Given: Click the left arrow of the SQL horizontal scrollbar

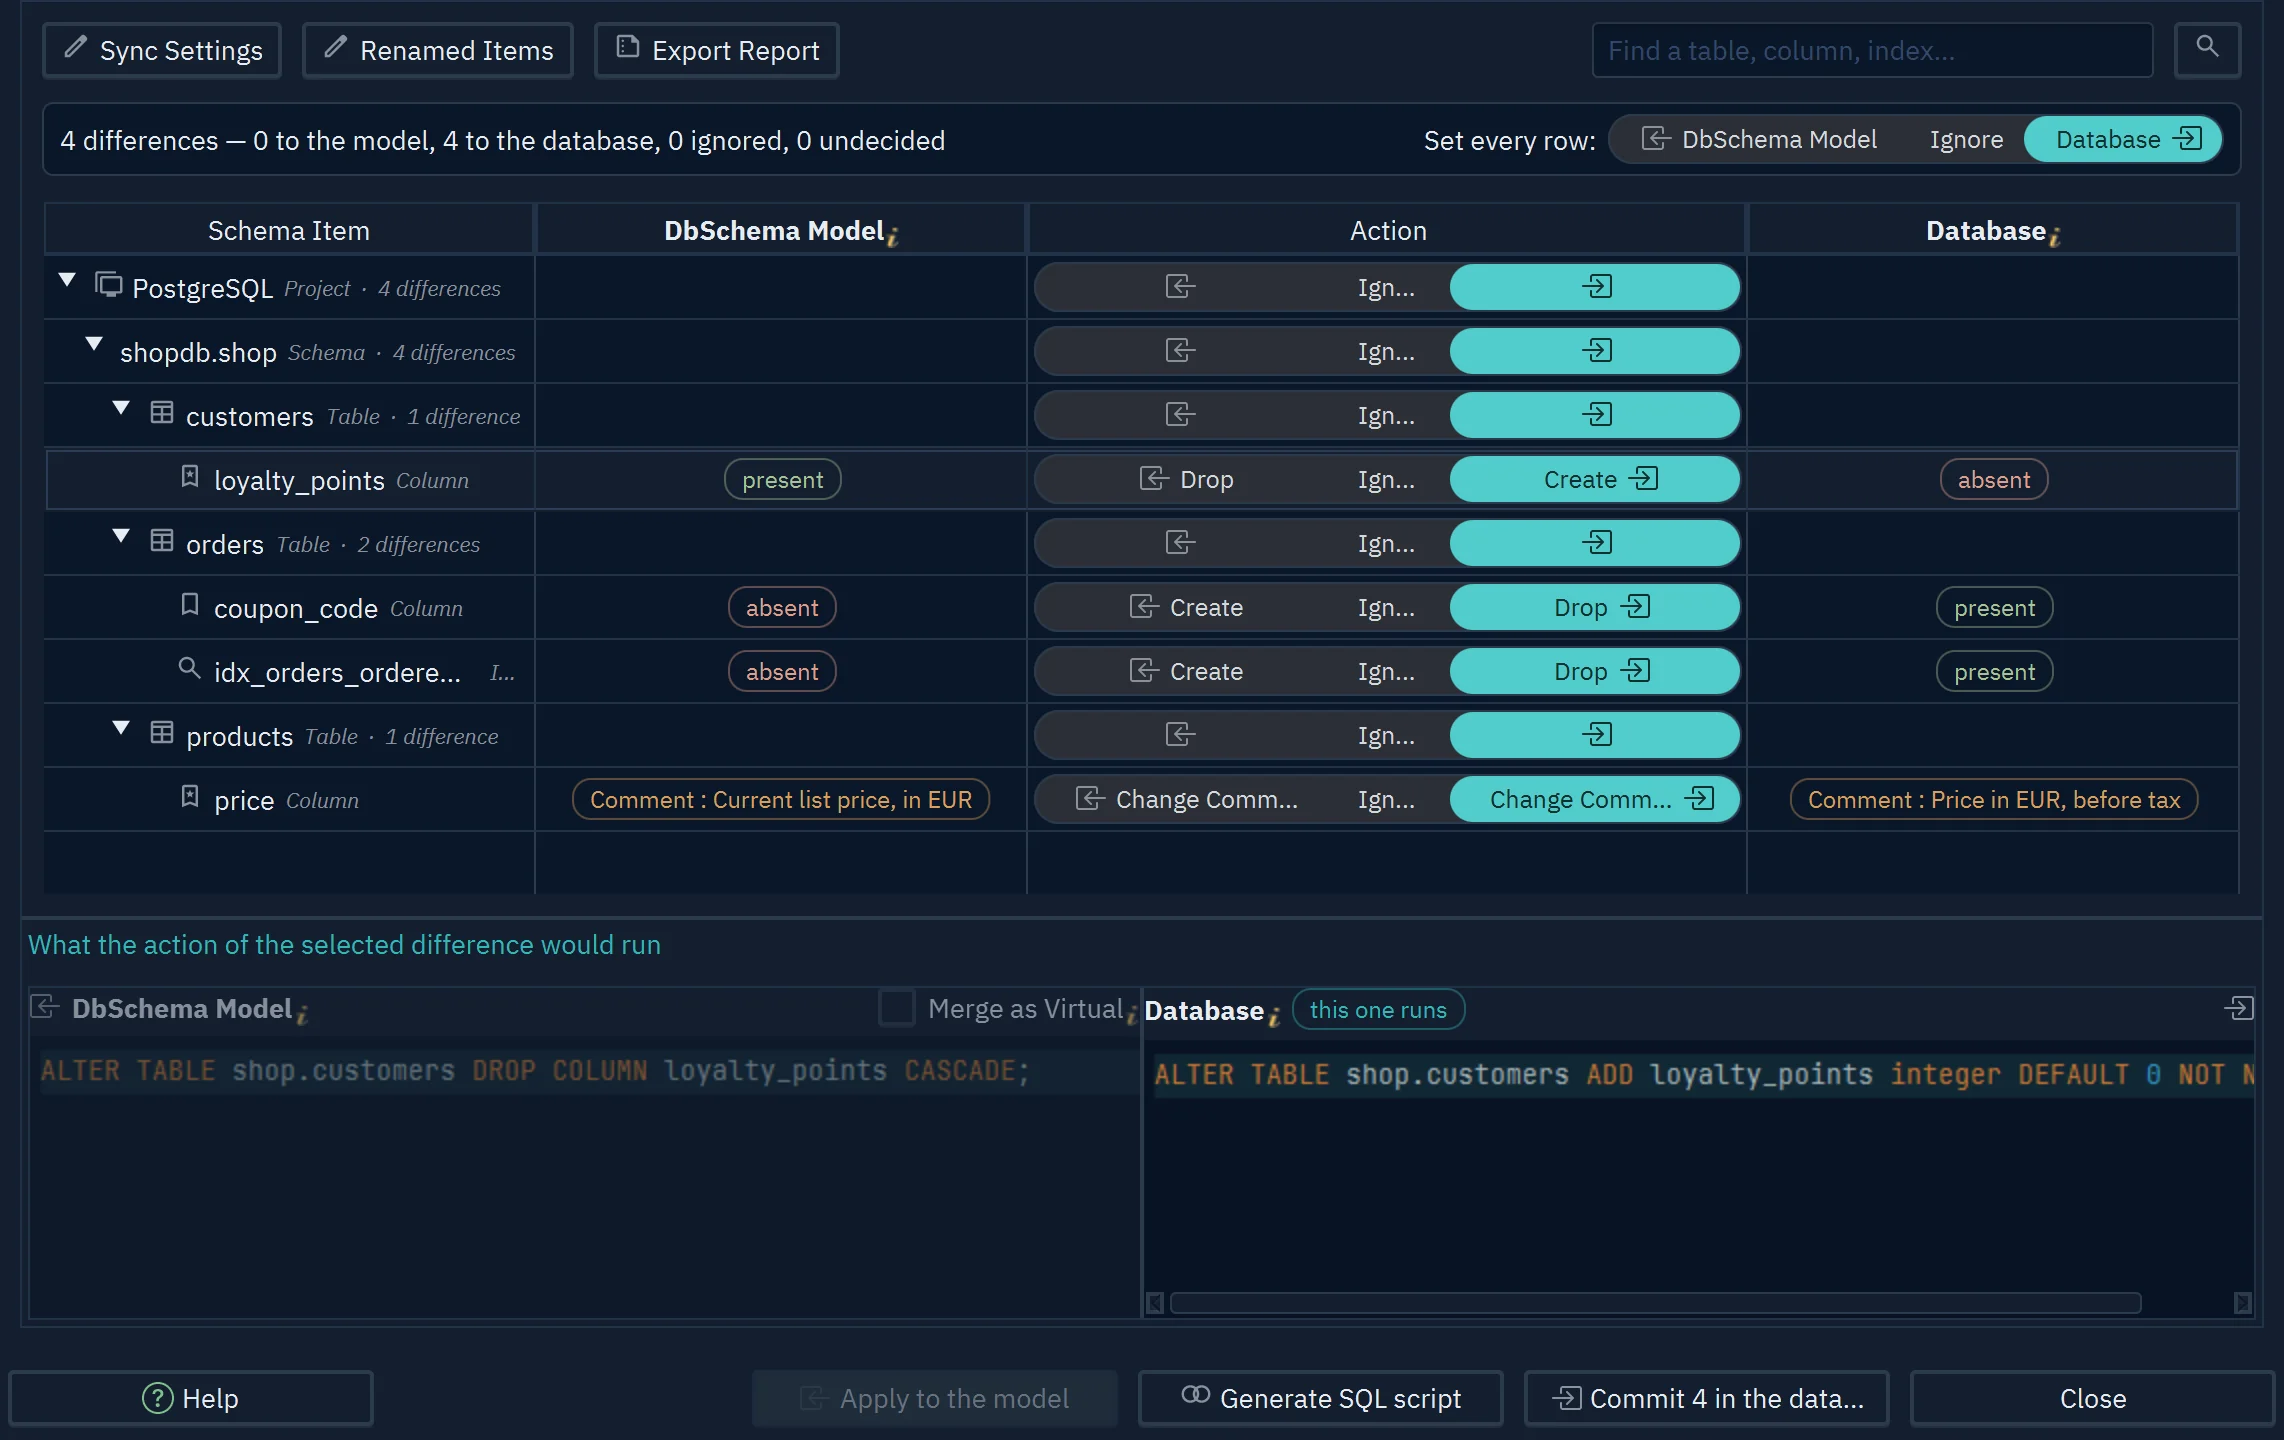Looking at the screenshot, I should pos(1155,1303).
